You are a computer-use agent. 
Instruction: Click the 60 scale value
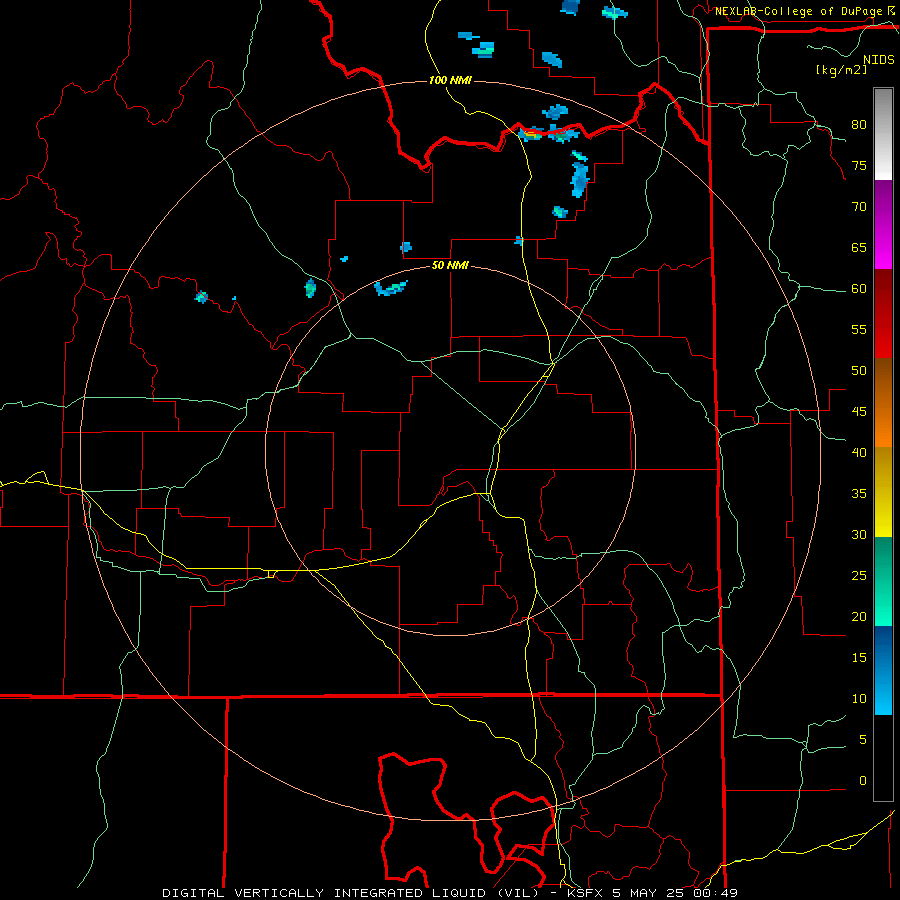[859, 289]
